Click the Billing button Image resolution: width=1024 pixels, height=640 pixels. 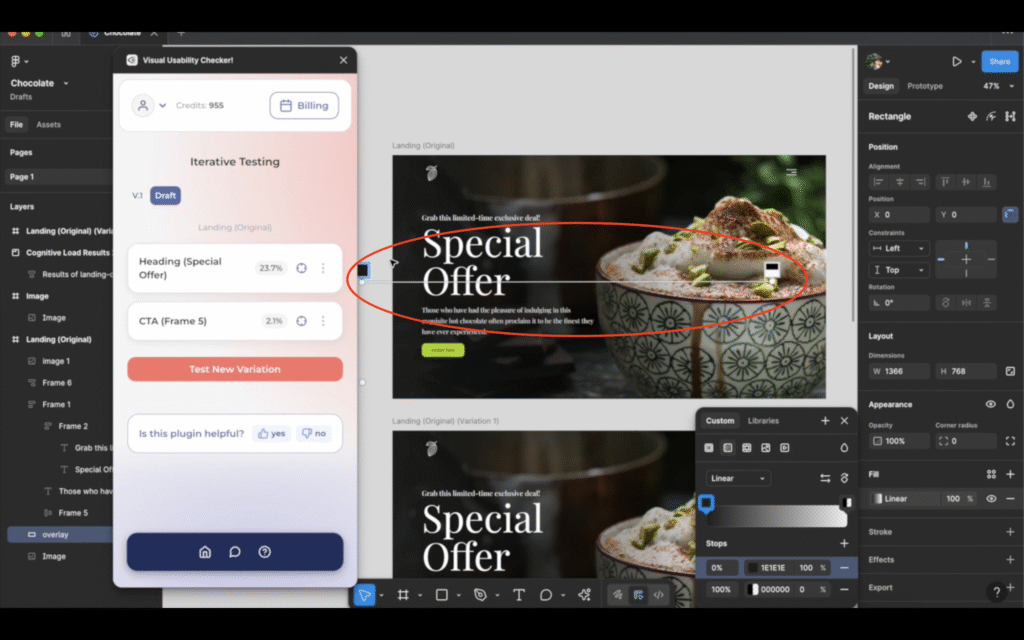pos(304,105)
